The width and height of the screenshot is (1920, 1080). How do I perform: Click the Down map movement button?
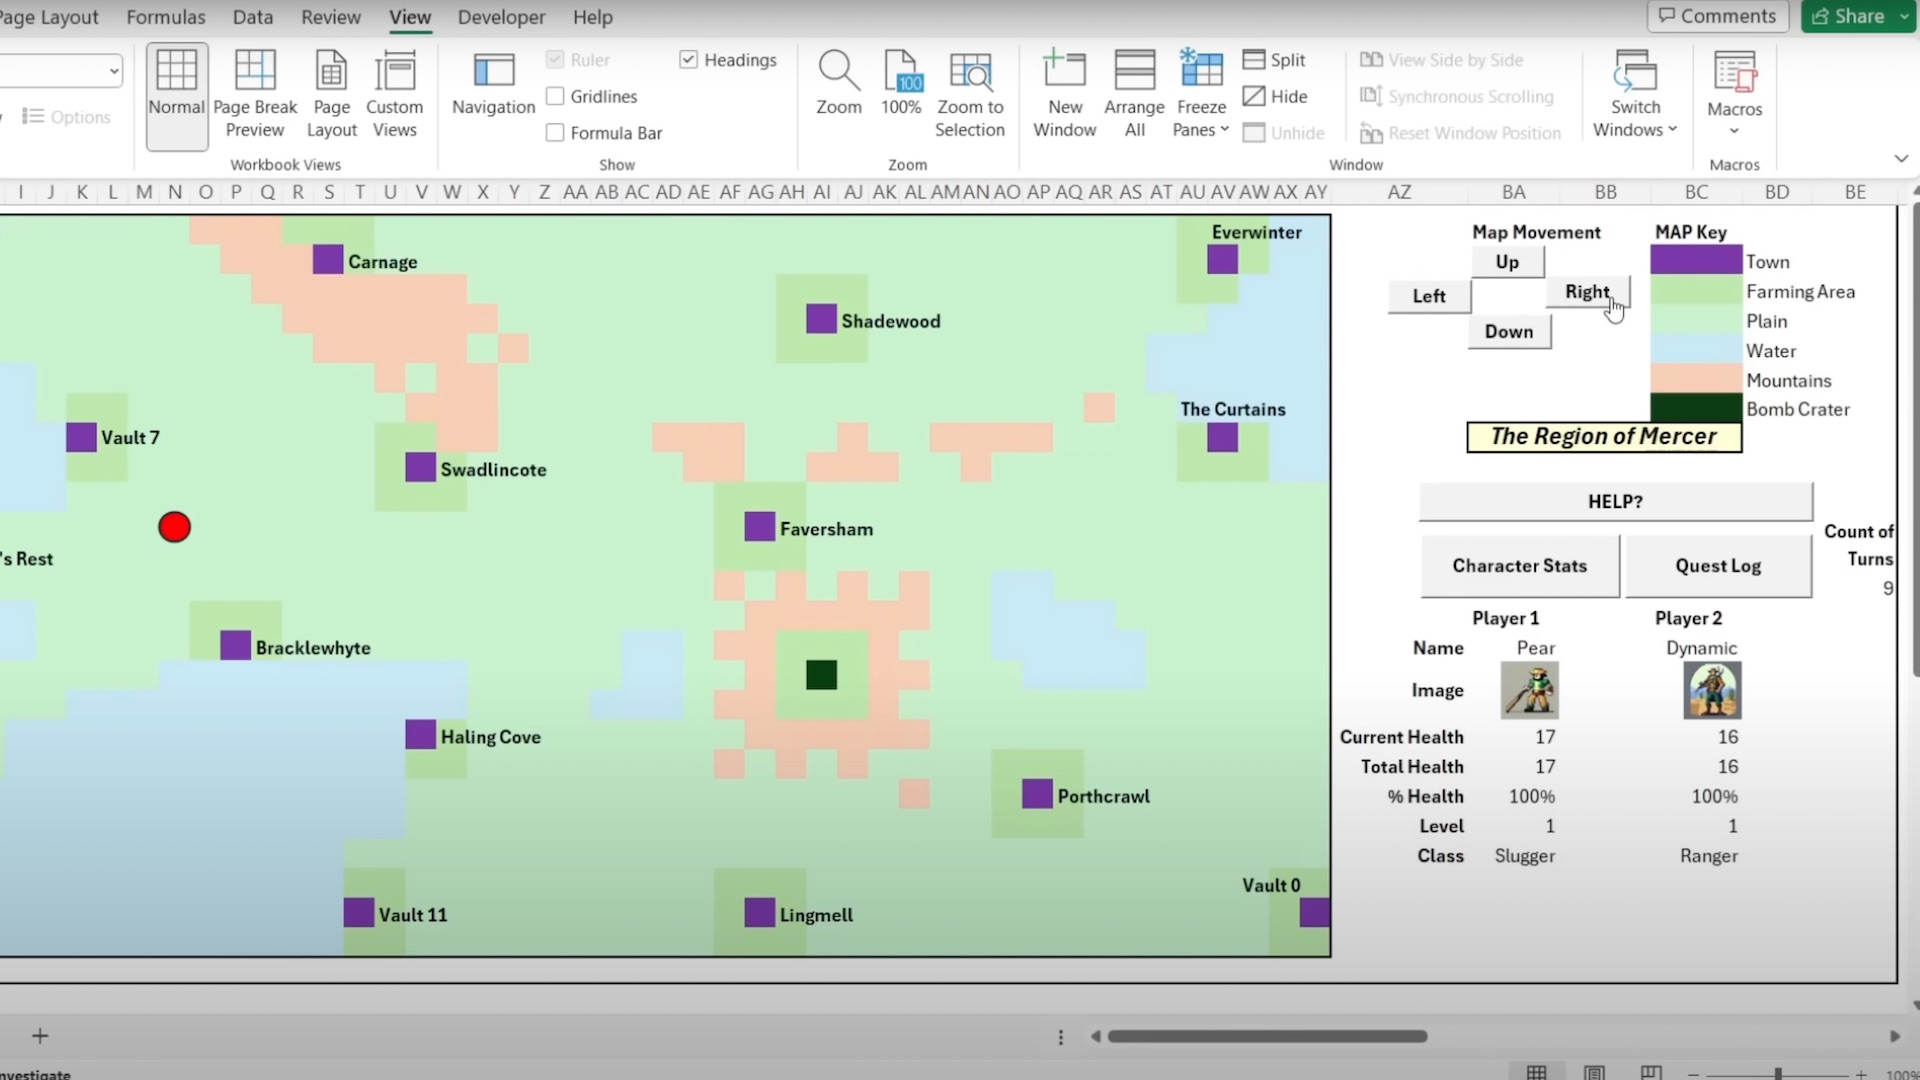click(1508, 332)
